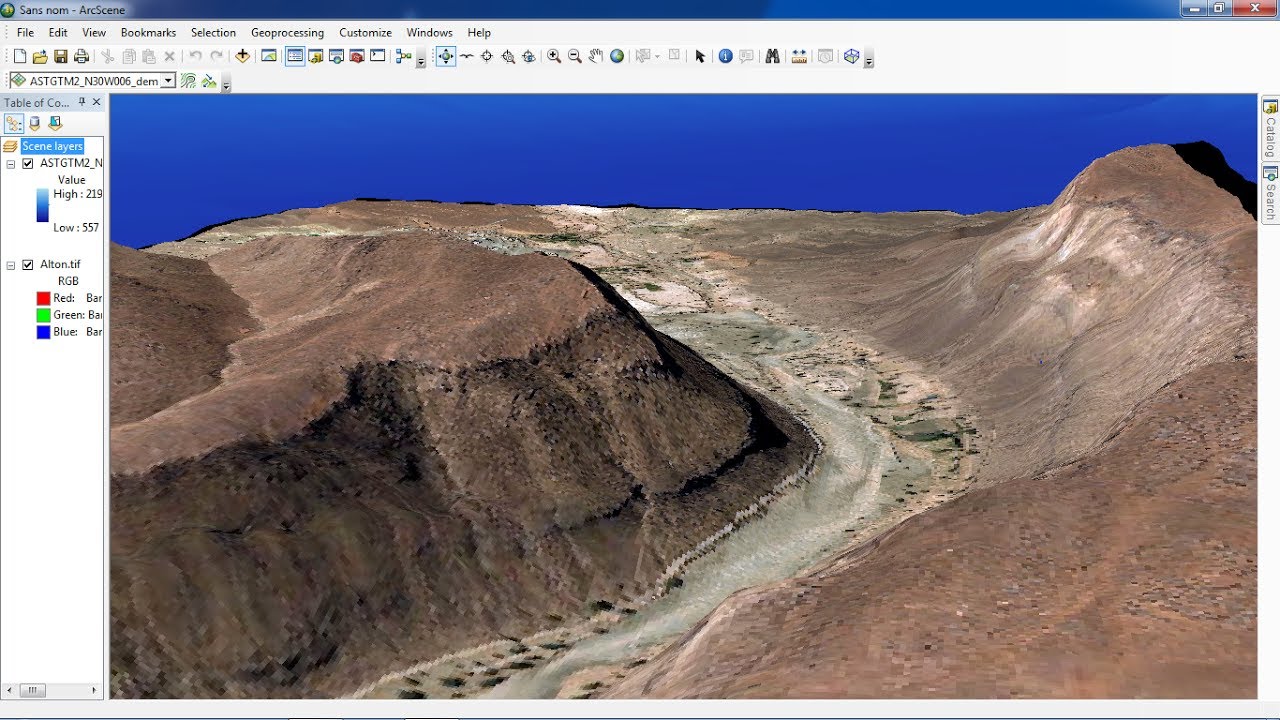Open the Edit menu

coord(58,33)
